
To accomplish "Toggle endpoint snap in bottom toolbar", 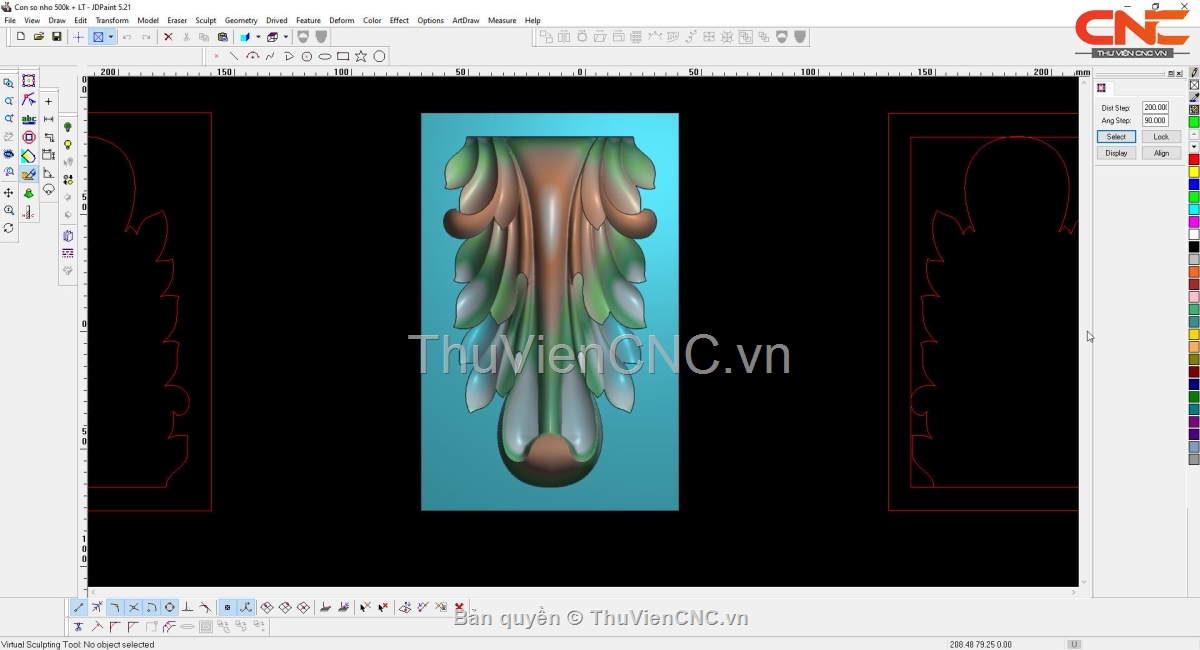I will tap(79, 608).
